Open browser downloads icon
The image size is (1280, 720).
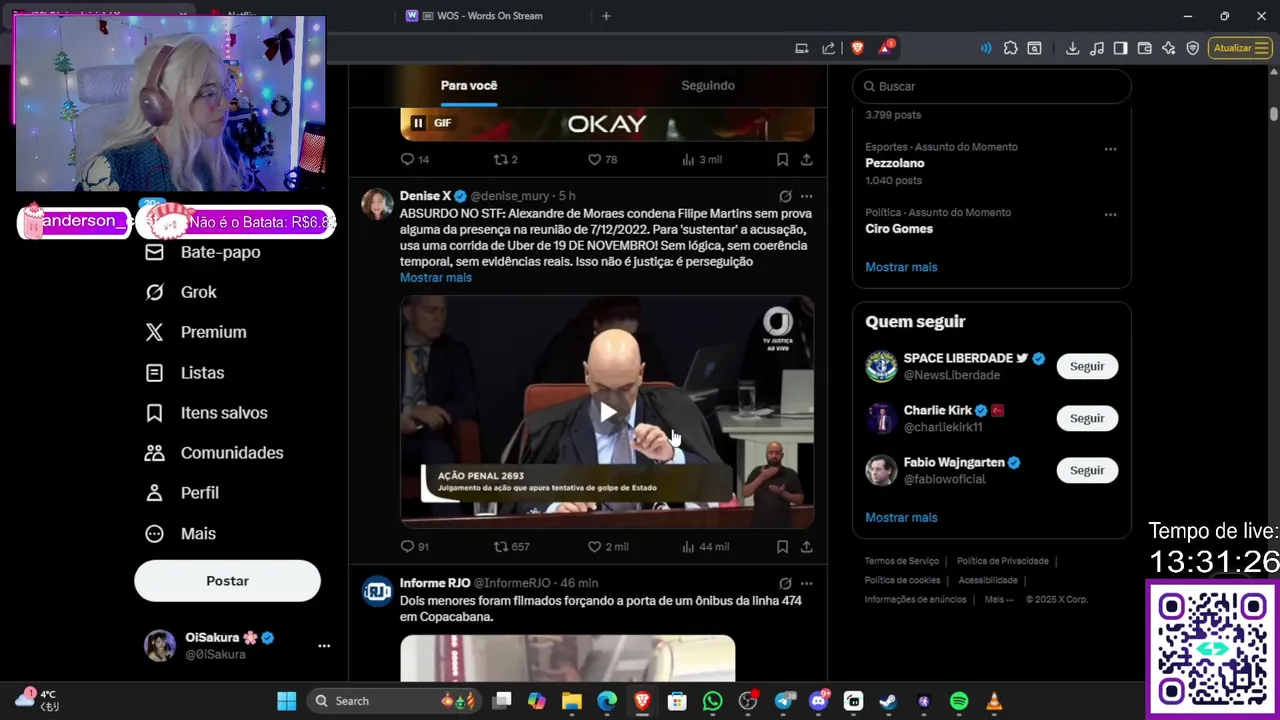pyautogui.click(x=1072, y=48)
